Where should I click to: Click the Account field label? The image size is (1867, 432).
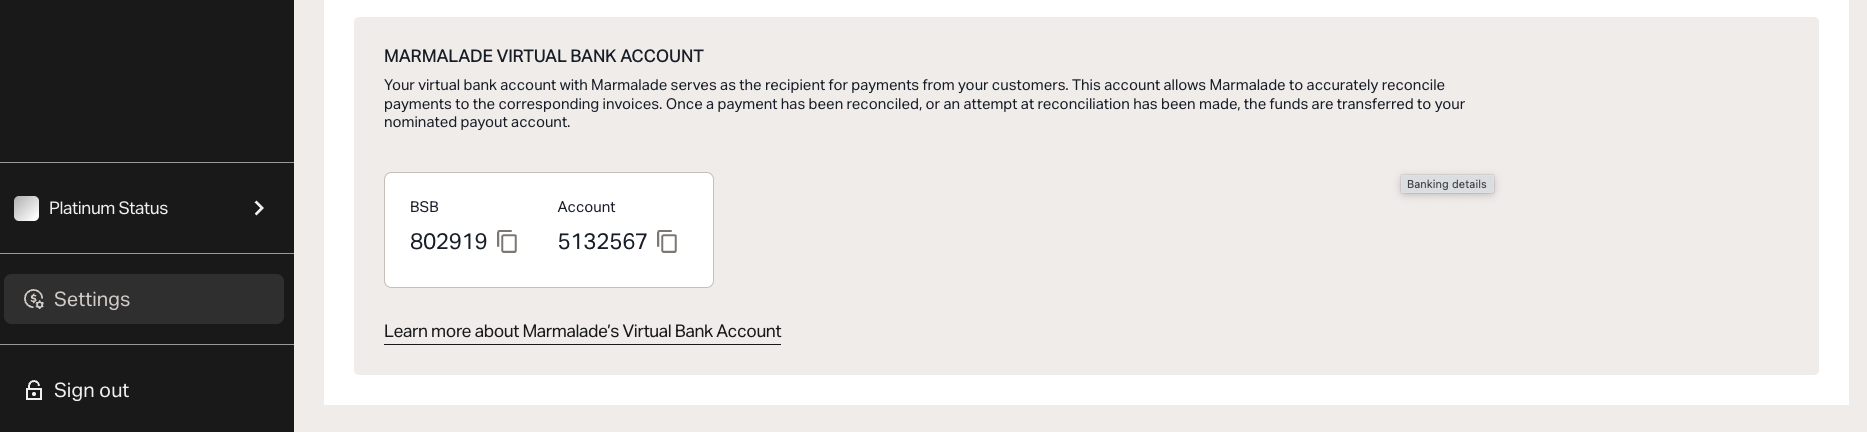(586, 207)
